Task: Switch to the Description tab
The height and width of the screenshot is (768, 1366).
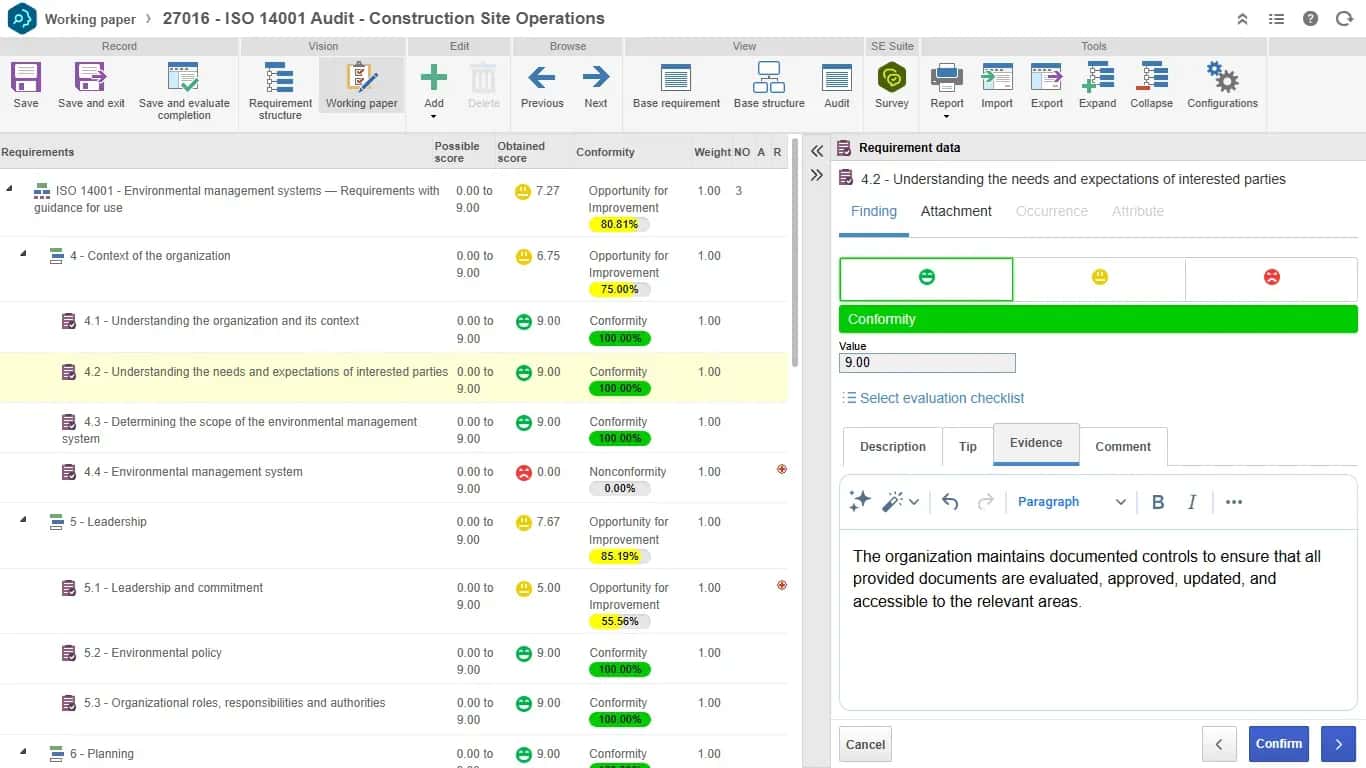Action: pos(893,446)
